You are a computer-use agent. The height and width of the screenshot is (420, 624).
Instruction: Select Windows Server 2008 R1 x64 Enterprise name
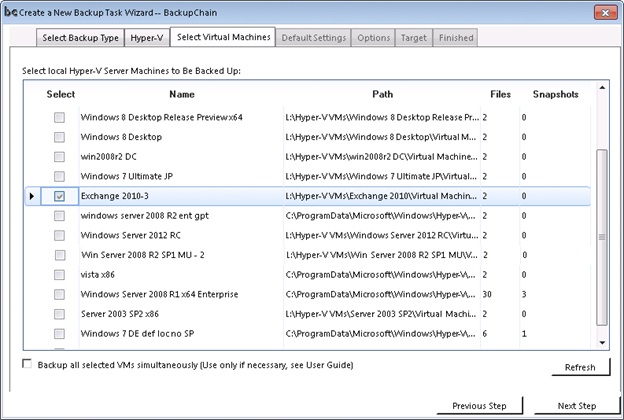click(181, 294)
